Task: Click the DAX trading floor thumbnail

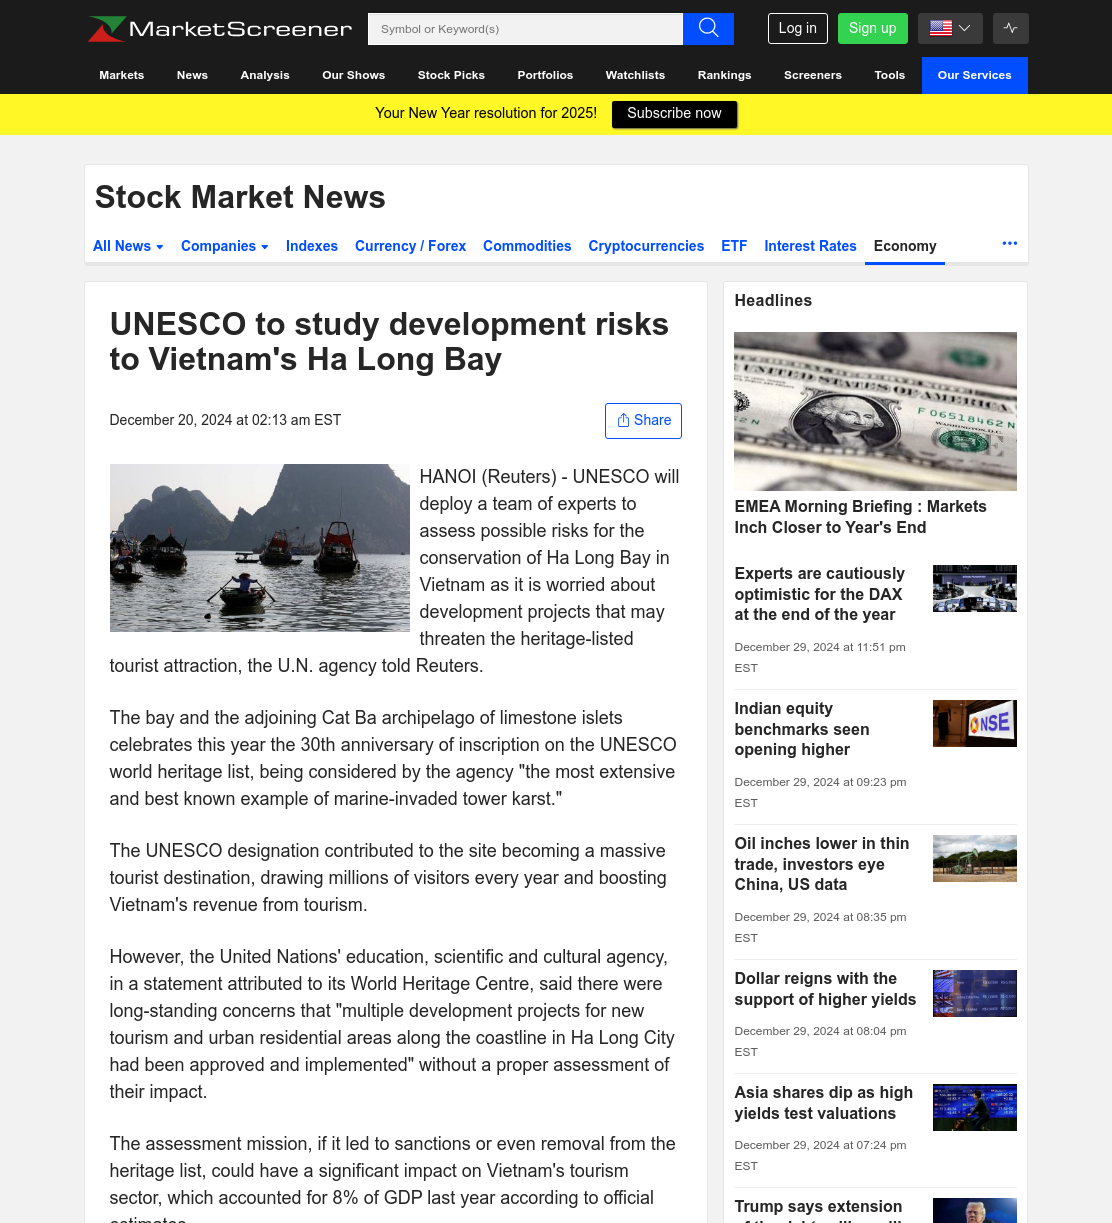Action: pyautogui.click(x=975, y=588)
